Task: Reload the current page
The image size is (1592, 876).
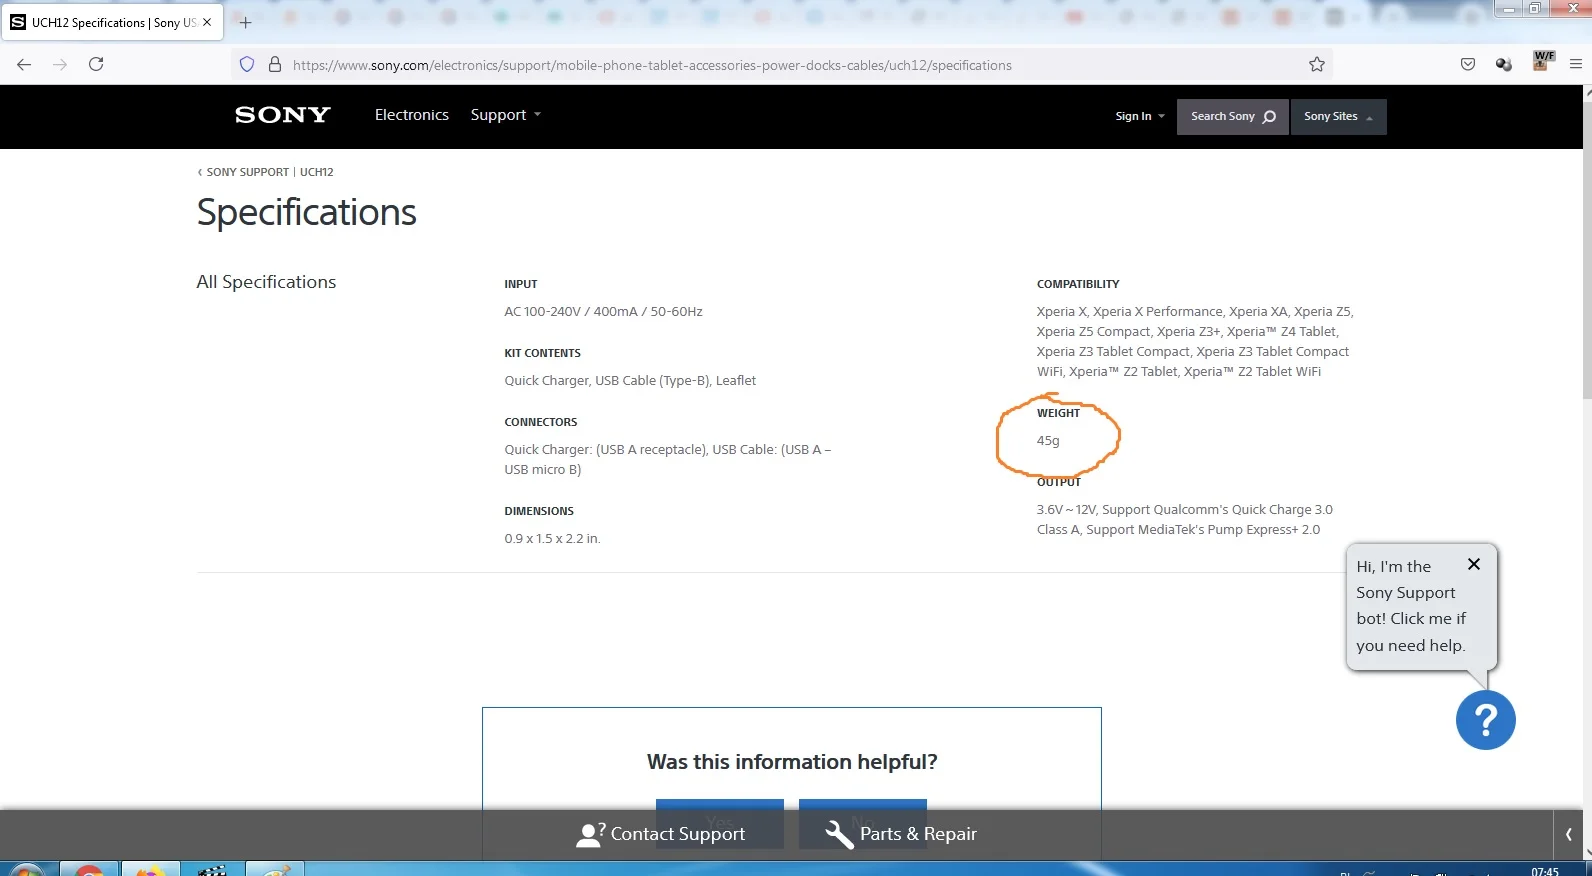Action: 96,64
